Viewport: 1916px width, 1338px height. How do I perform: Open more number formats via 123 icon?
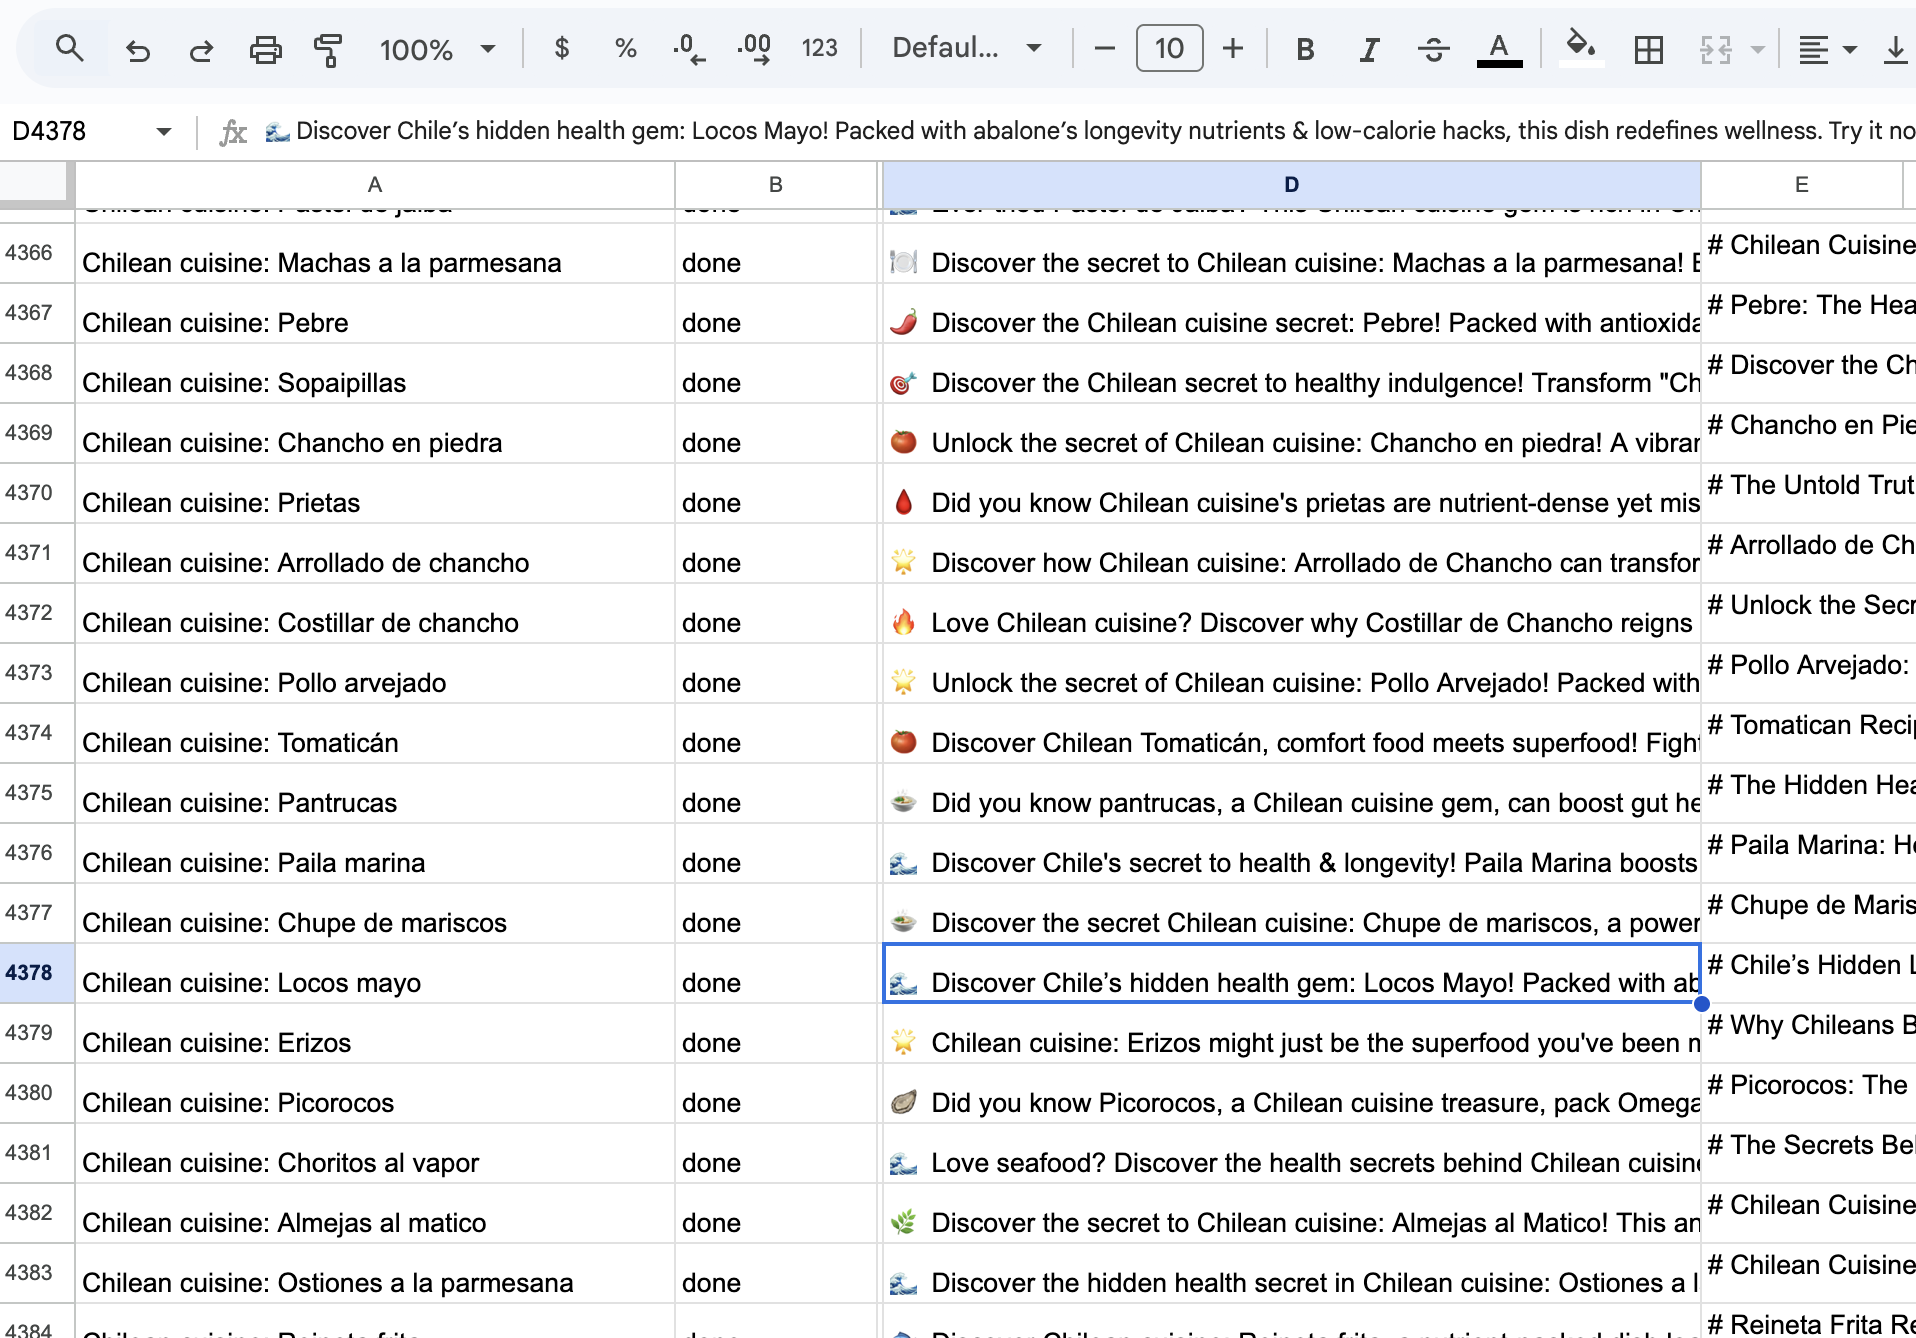click(x=820, y=48)
